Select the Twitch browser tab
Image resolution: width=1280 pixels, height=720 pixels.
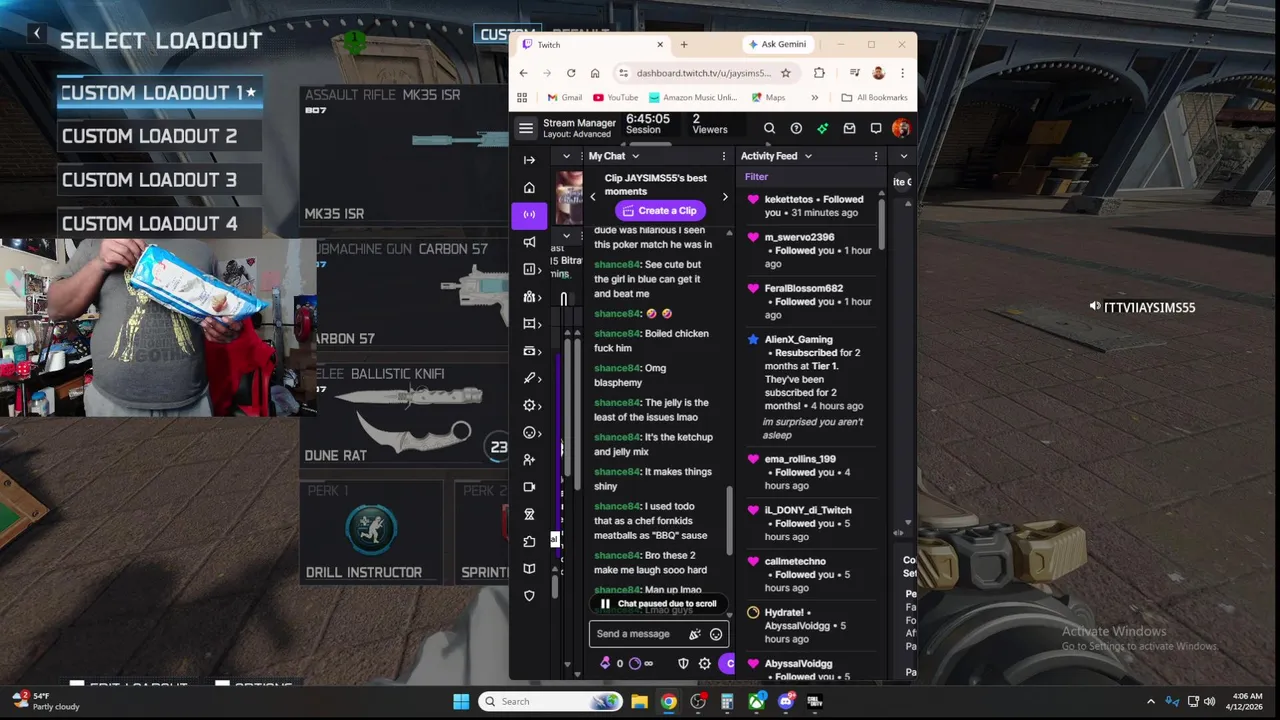point(593,44)
